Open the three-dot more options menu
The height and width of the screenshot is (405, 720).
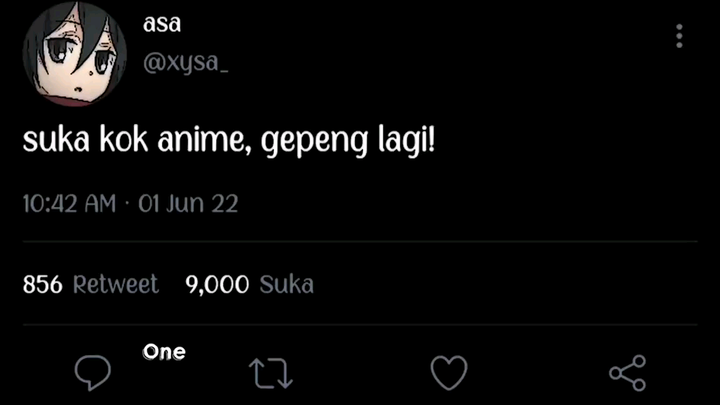click(679, 37)
